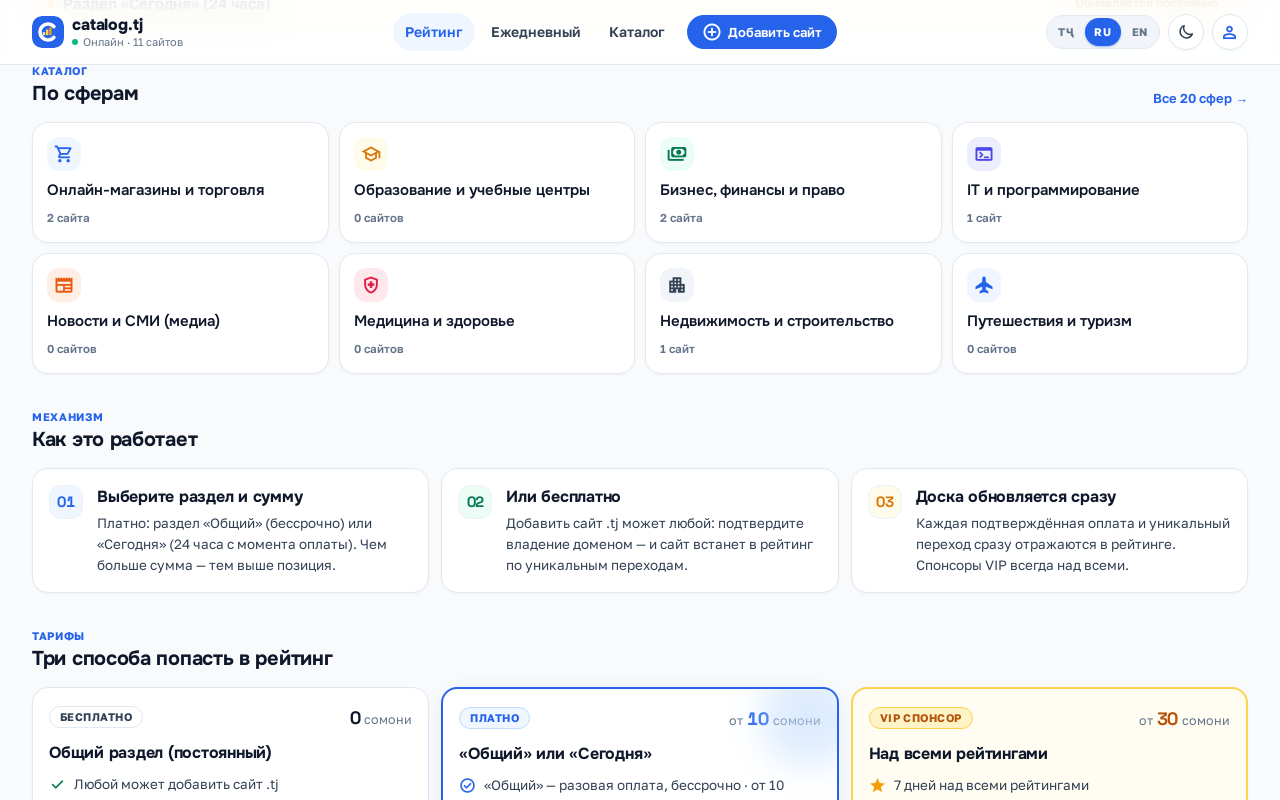Click Над всеми рейтингами tariff title
Image resolution: width=1280 pixels, height=800 pixels.
[958, 753]
